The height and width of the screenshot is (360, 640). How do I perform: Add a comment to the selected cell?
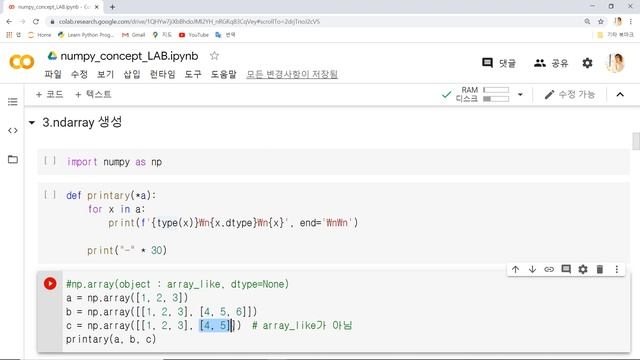click(x=566, y=269)
